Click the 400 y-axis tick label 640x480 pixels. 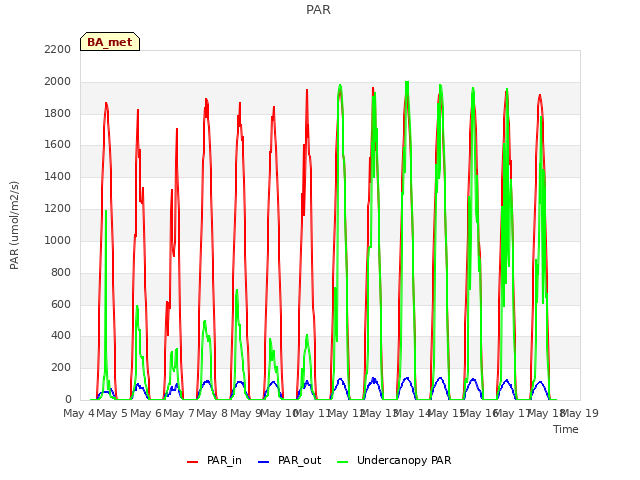[61, 336]
